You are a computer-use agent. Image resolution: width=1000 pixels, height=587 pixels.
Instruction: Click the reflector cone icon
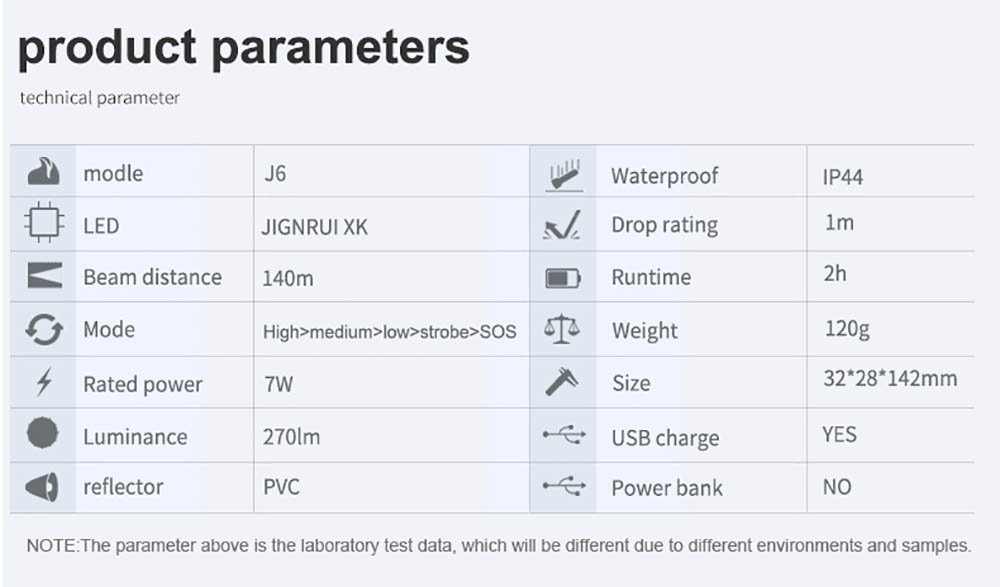[x=43, y=487]
